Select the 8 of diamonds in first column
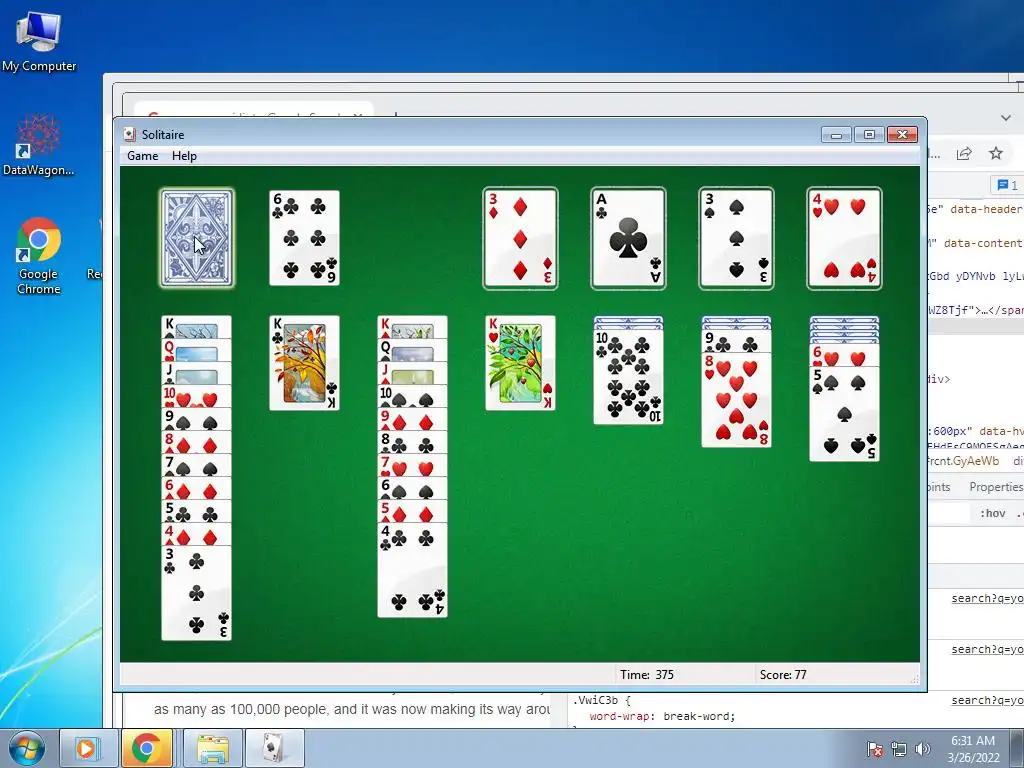The width and height of the screenshot is (1024, 768). click(197, 442)
